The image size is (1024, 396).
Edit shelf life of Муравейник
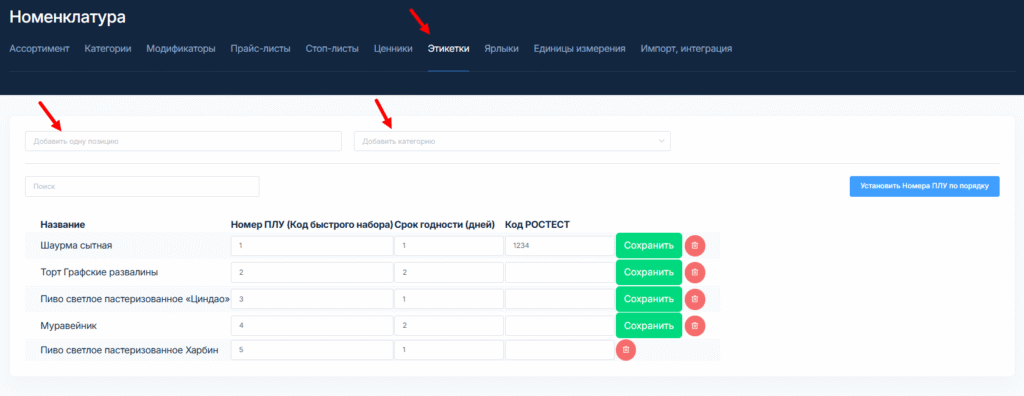click(449, 325)
